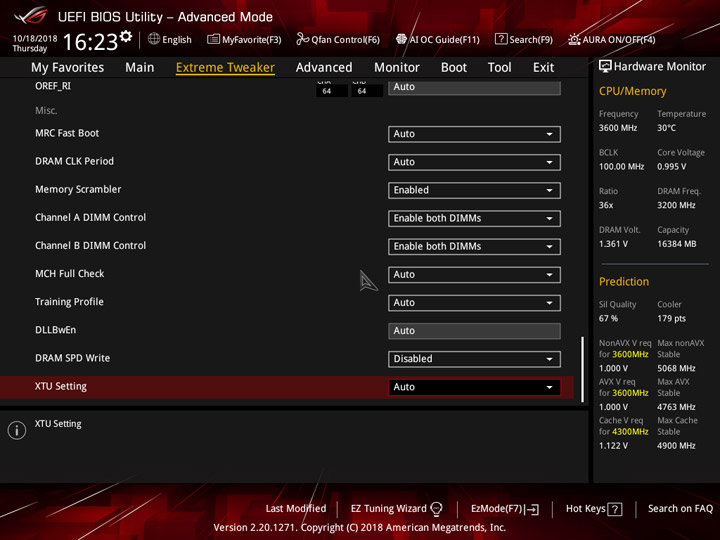
Task: Open the clock settings gear icon
Action: click(126, 36)
